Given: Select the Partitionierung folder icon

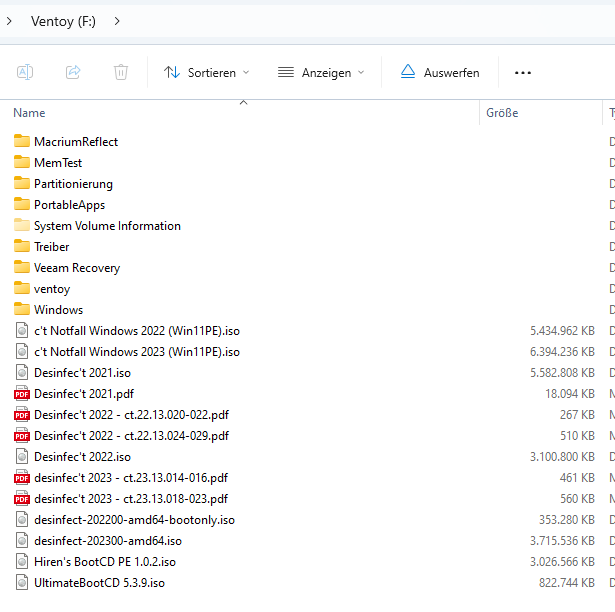Looking at the screenshot, I should [x=22, y=183].
